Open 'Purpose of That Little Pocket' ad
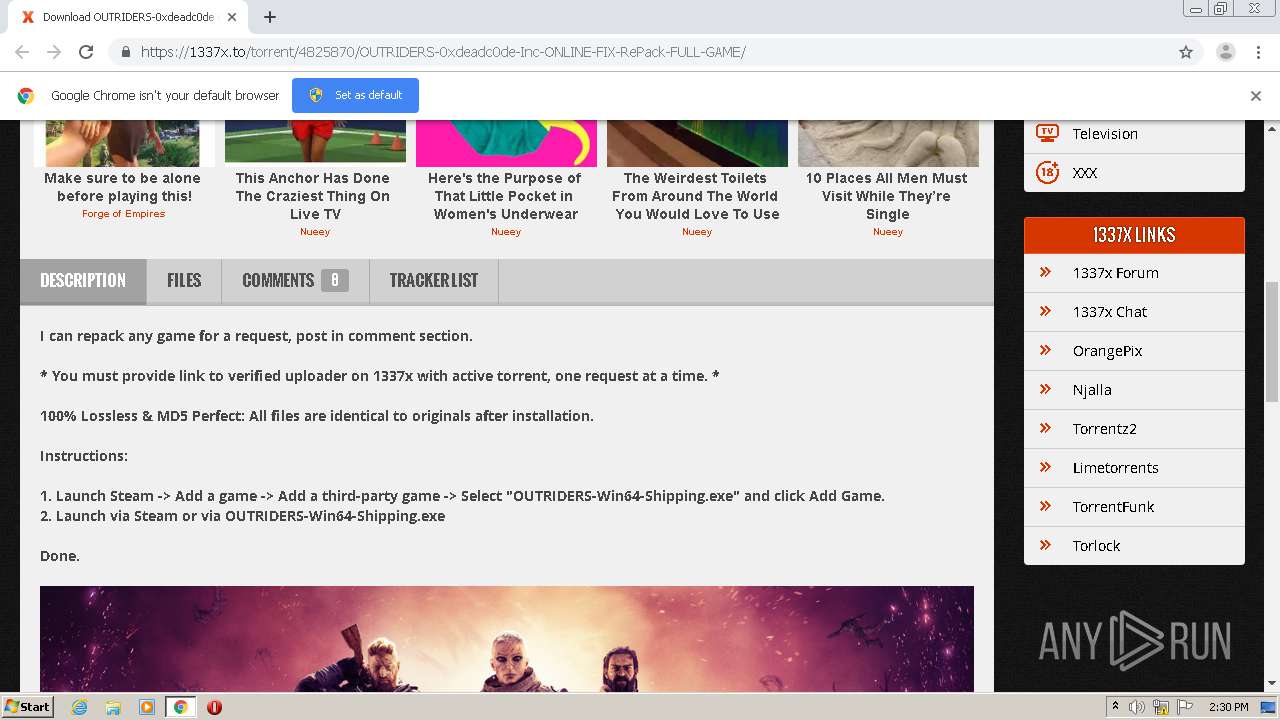The image size is (1280, 720). (506, 196)
